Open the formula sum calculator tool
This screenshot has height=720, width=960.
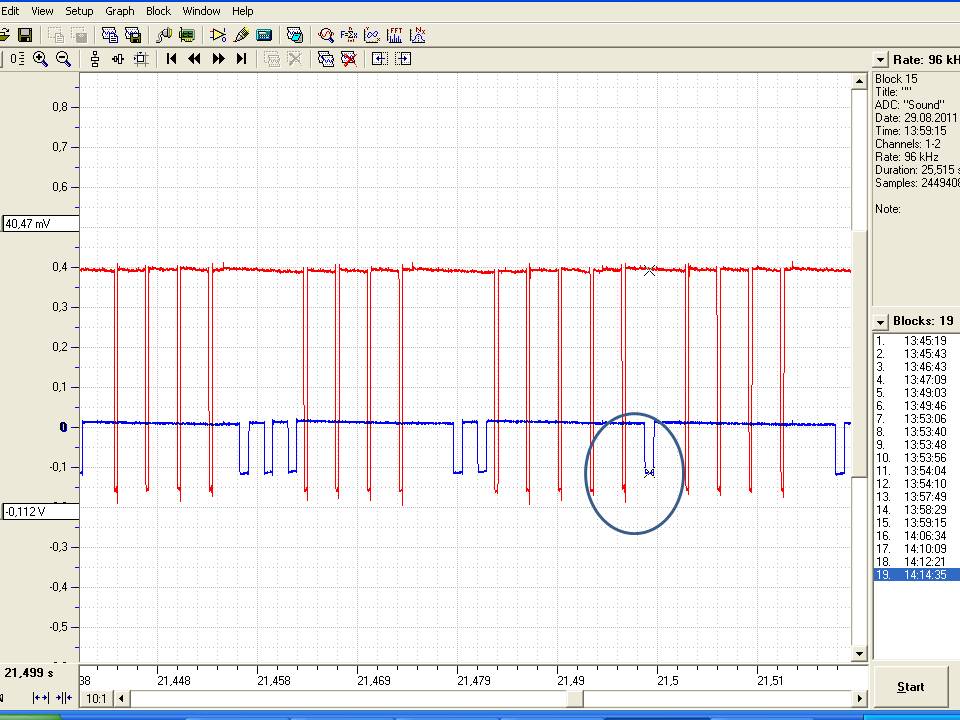[348, 35]
